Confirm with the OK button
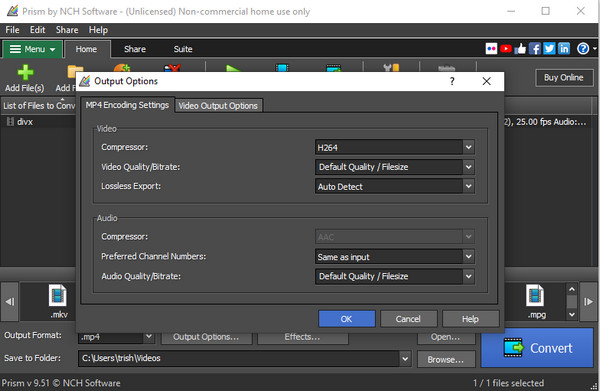 [347, 319]
